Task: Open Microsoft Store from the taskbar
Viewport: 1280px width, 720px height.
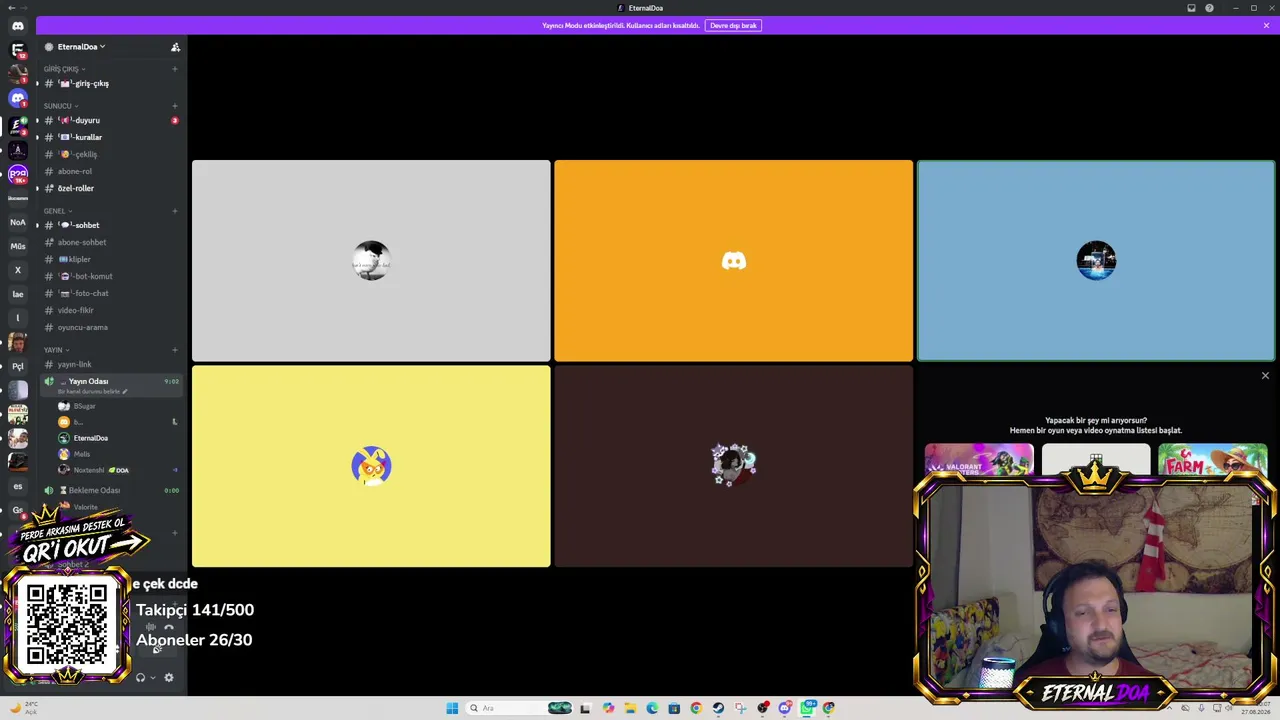Action: (674, 708)
